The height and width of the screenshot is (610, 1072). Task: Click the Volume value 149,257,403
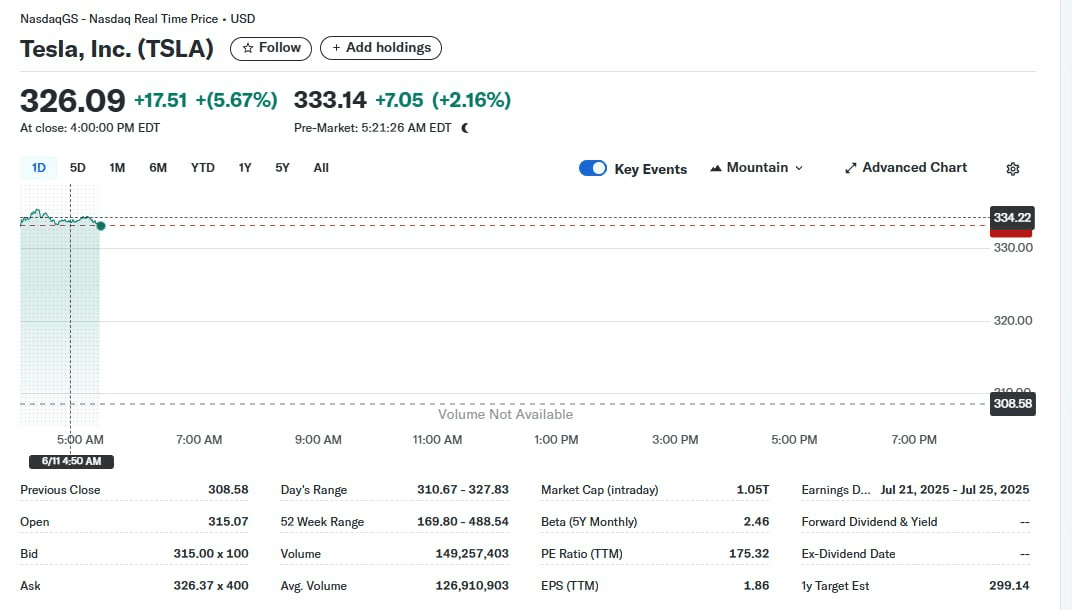tap(472, 553)
